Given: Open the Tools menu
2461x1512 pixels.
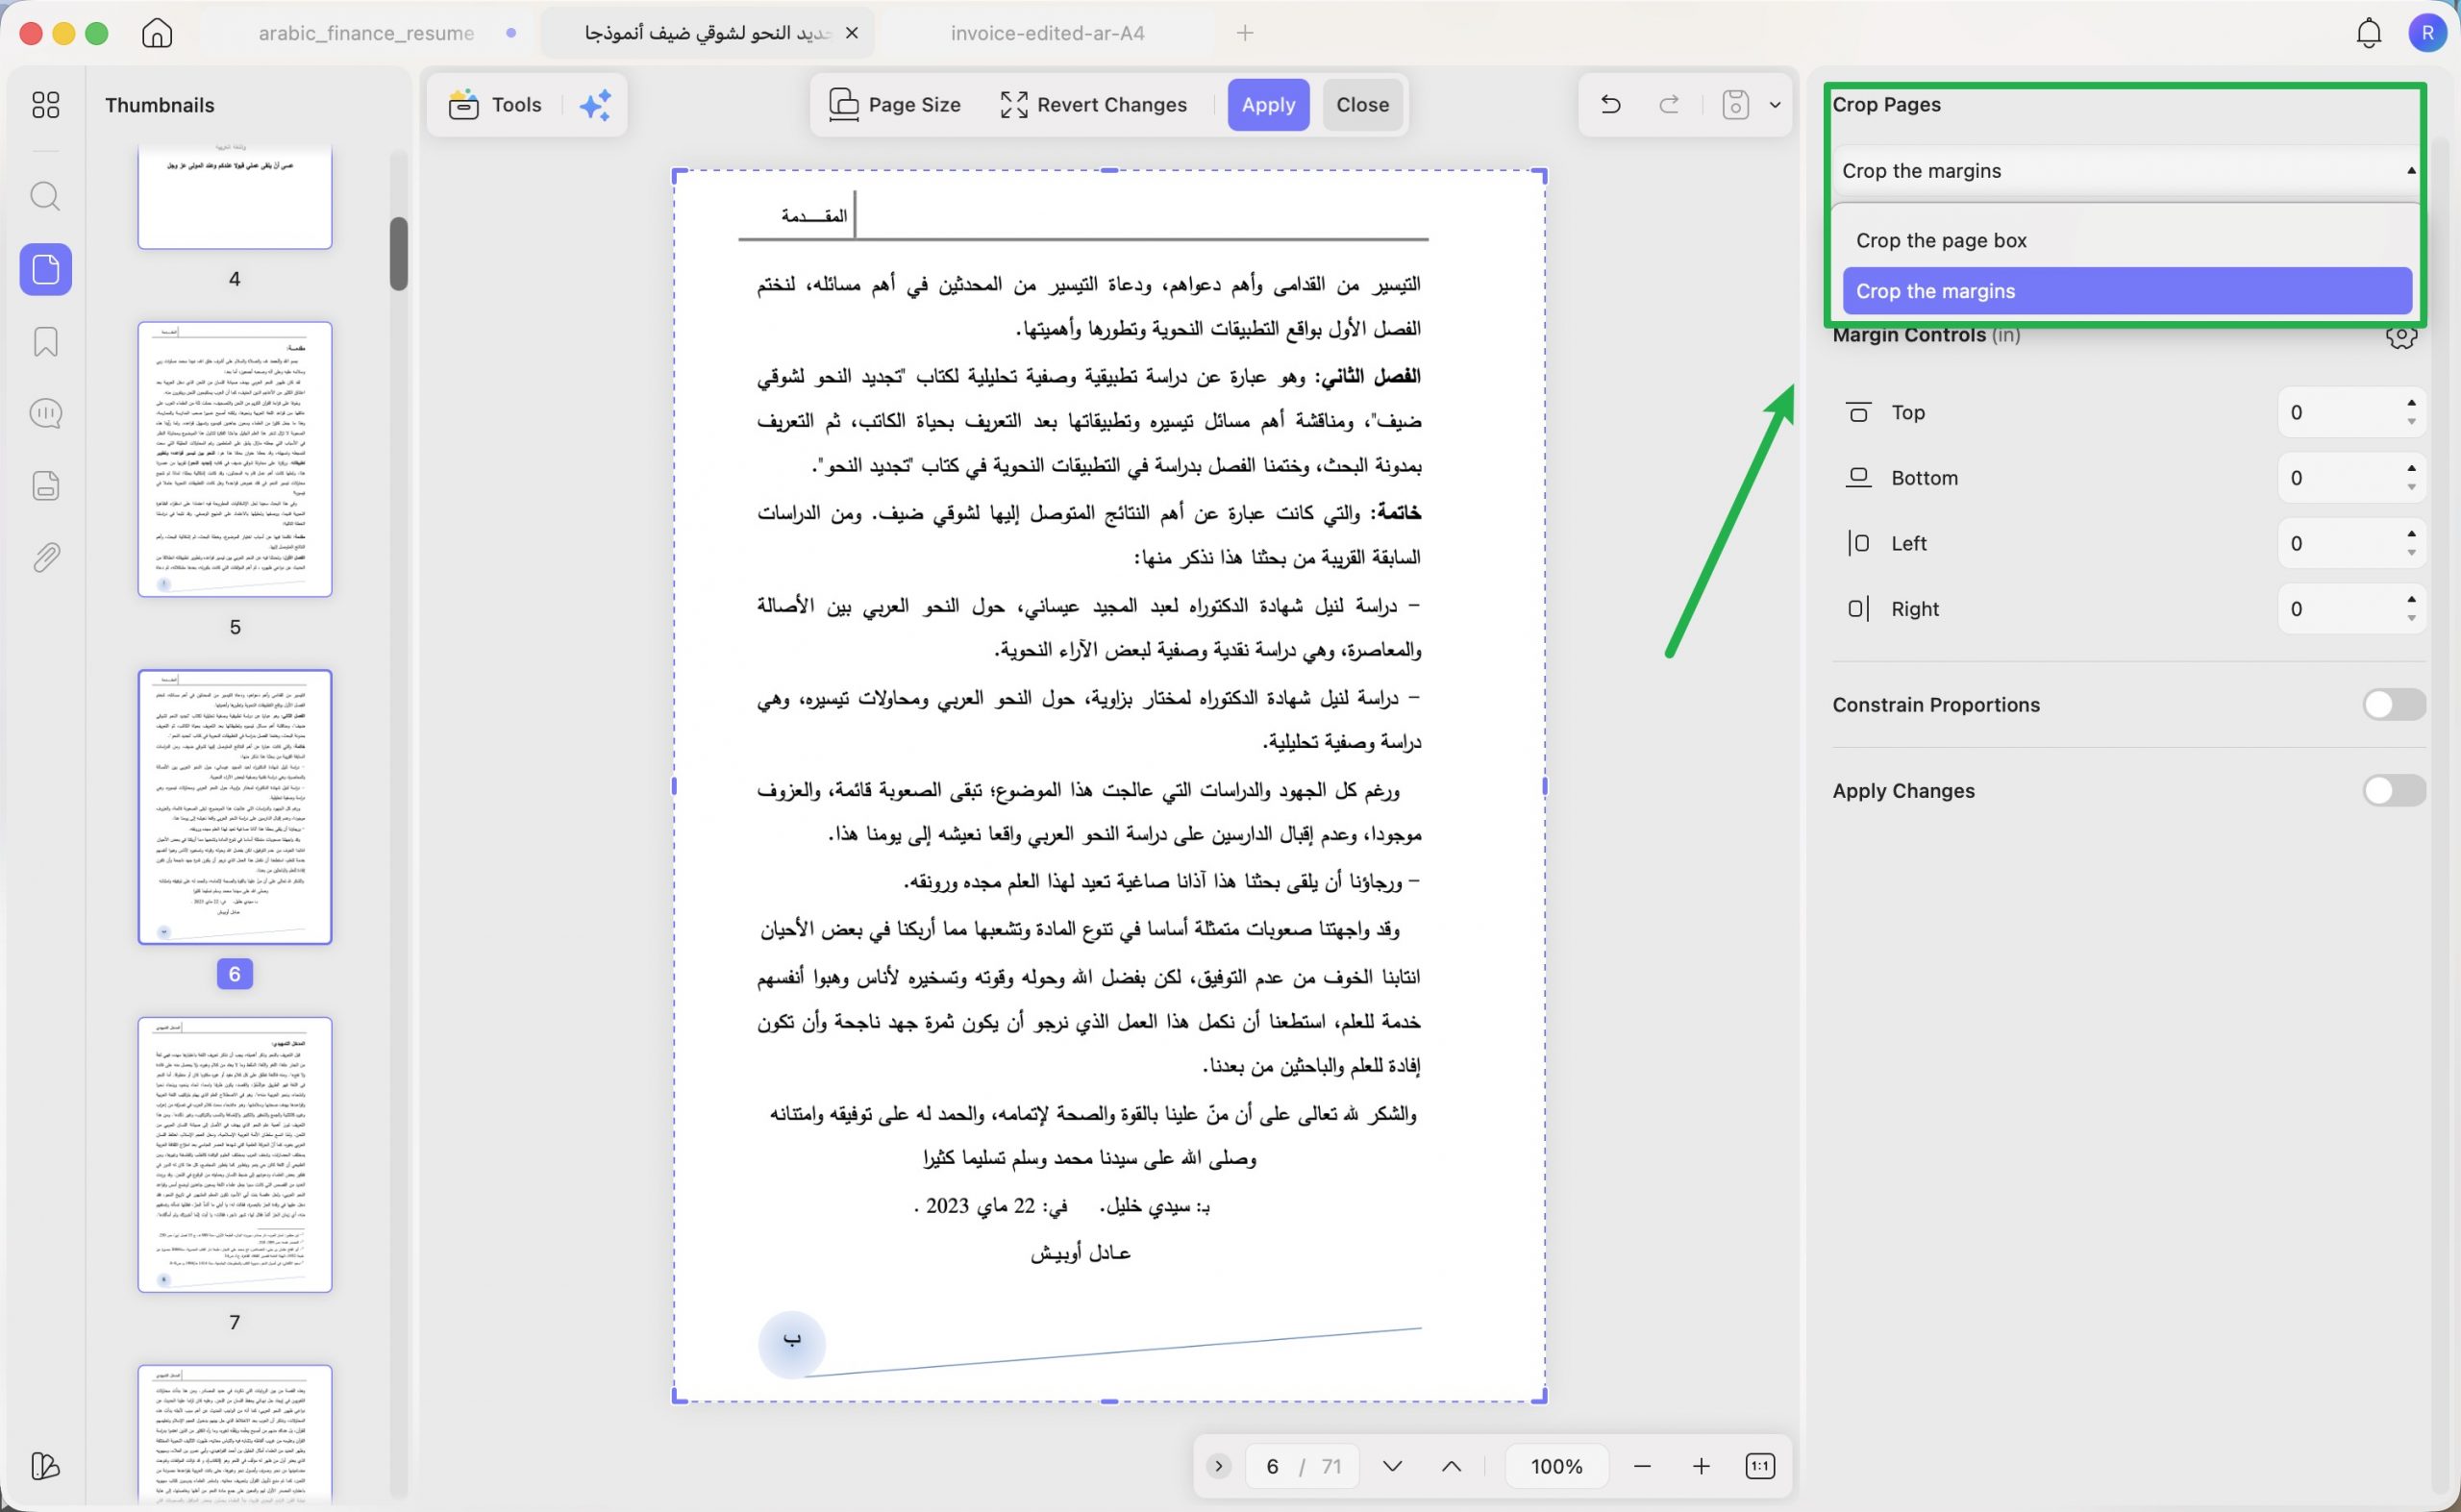Looking at the screenshot, I should [496, 105].
